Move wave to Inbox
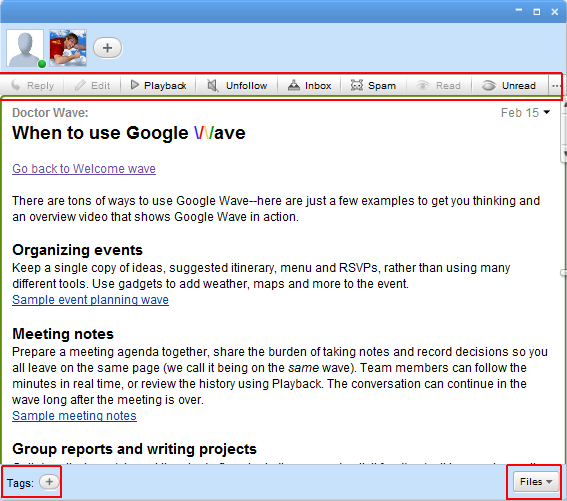Viewport: 567px width, 501px height. point(310,86)
